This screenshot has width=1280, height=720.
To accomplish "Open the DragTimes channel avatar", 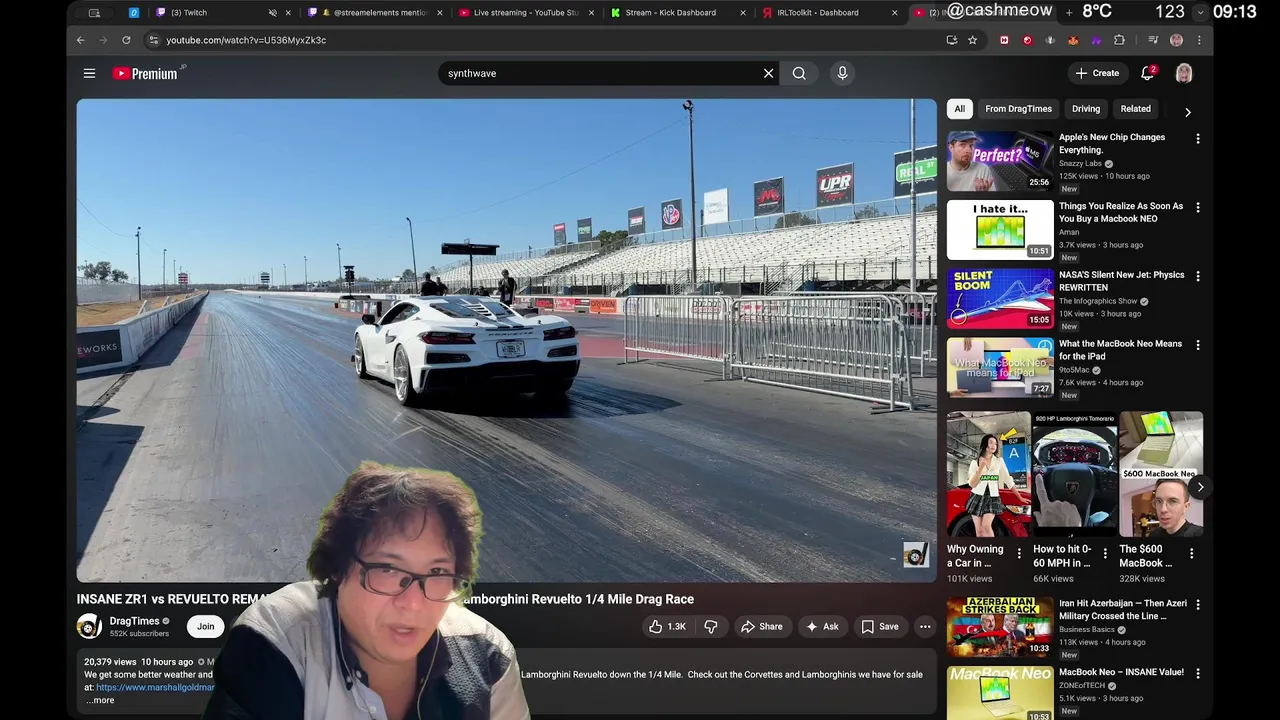I will click(89, 627).
